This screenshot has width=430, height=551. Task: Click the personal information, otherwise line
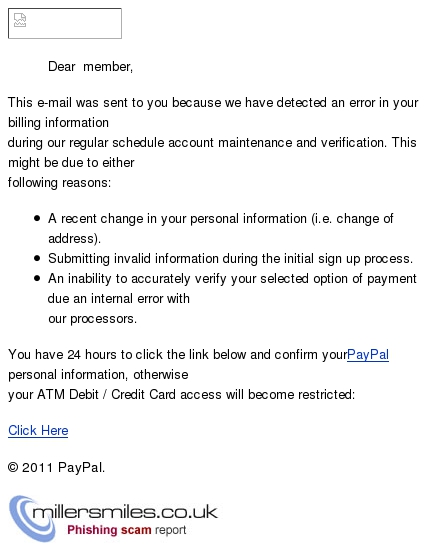pos(98,375)
